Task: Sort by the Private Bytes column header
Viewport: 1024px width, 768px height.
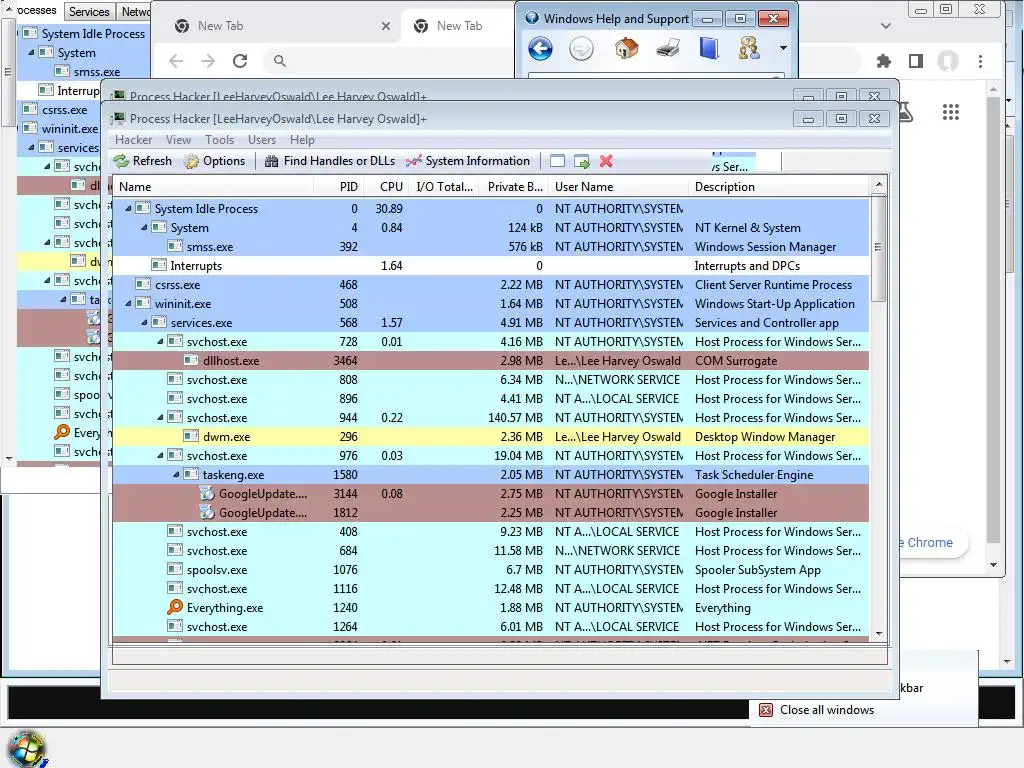Action: tap(511, 187)
